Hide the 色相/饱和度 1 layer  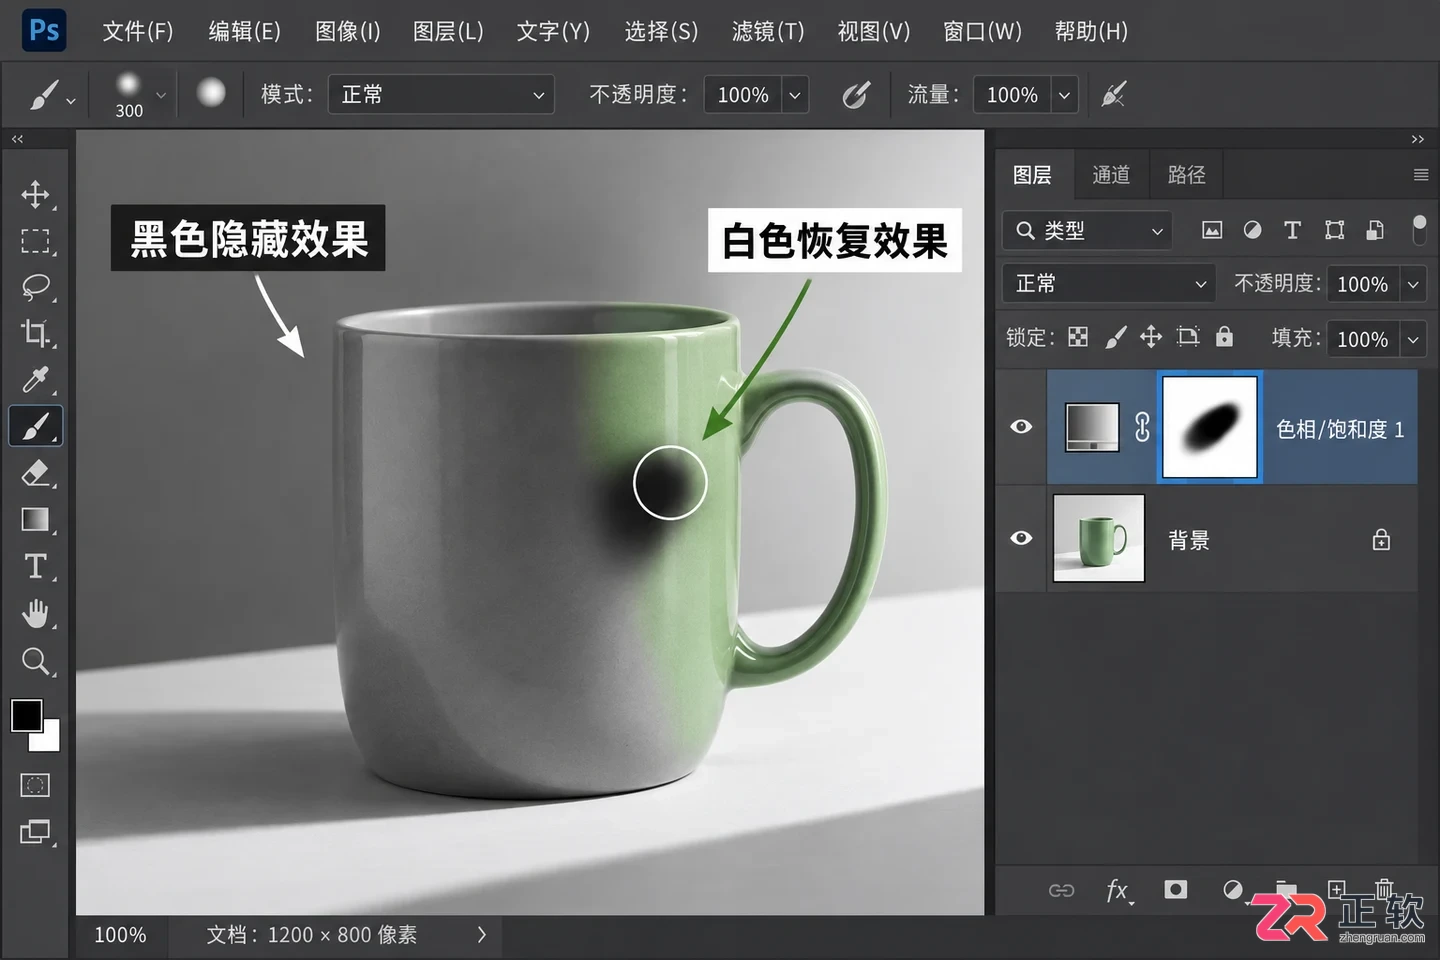coord(1021,427)
